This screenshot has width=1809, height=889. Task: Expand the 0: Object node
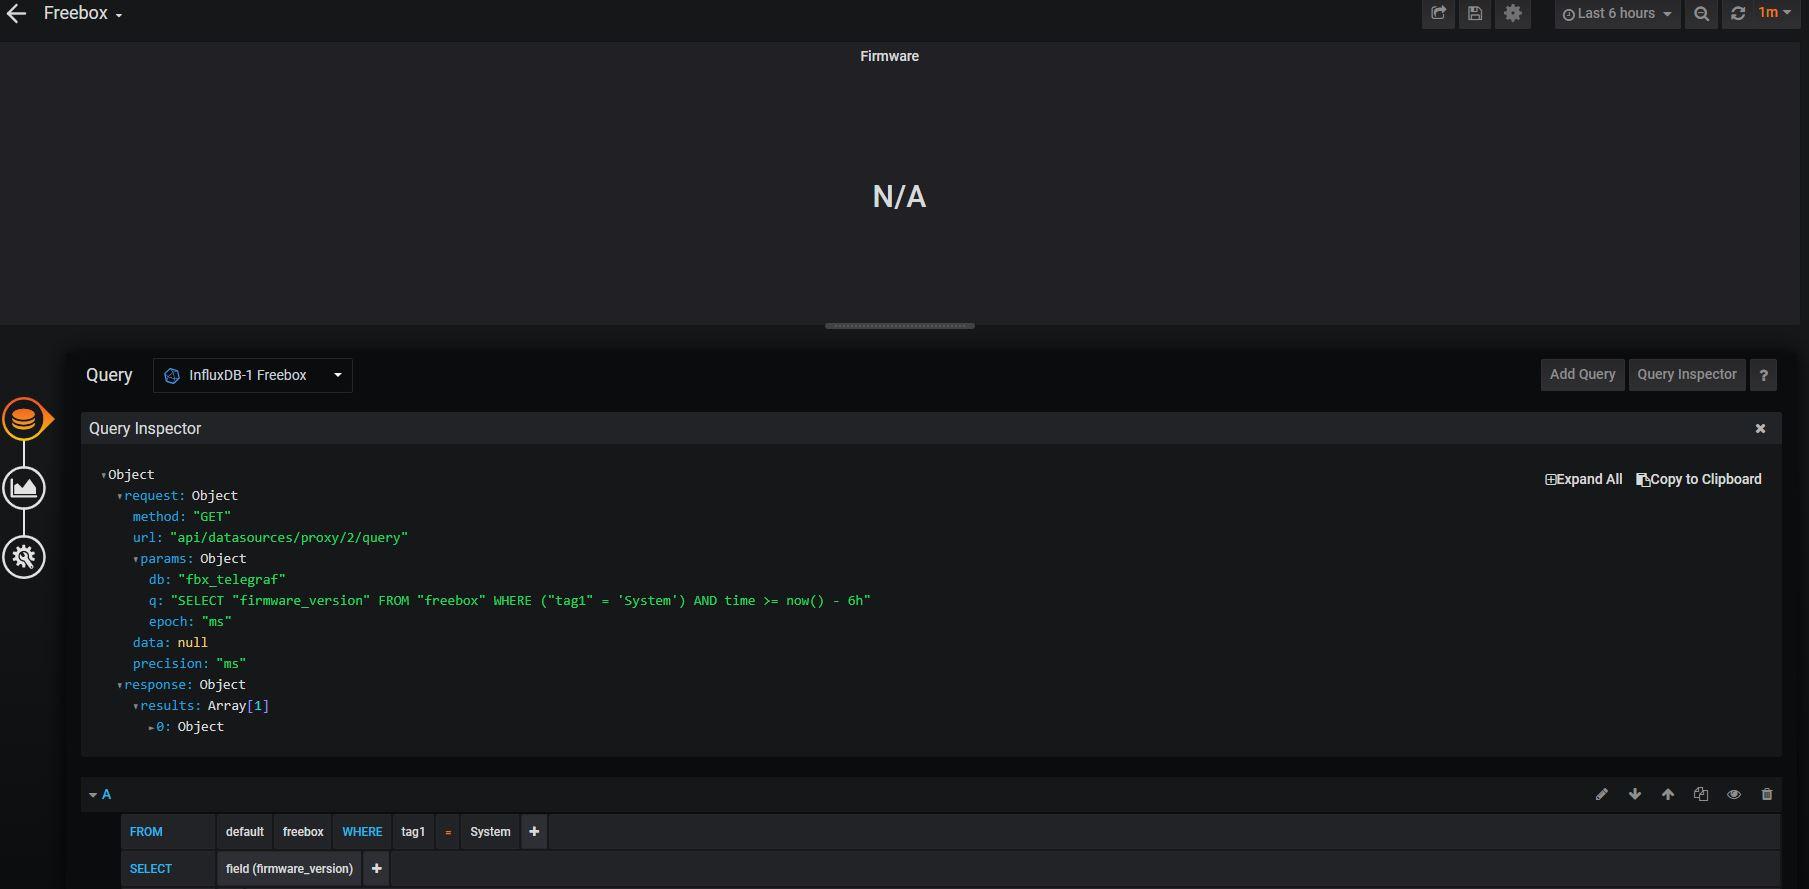[152, 727]
